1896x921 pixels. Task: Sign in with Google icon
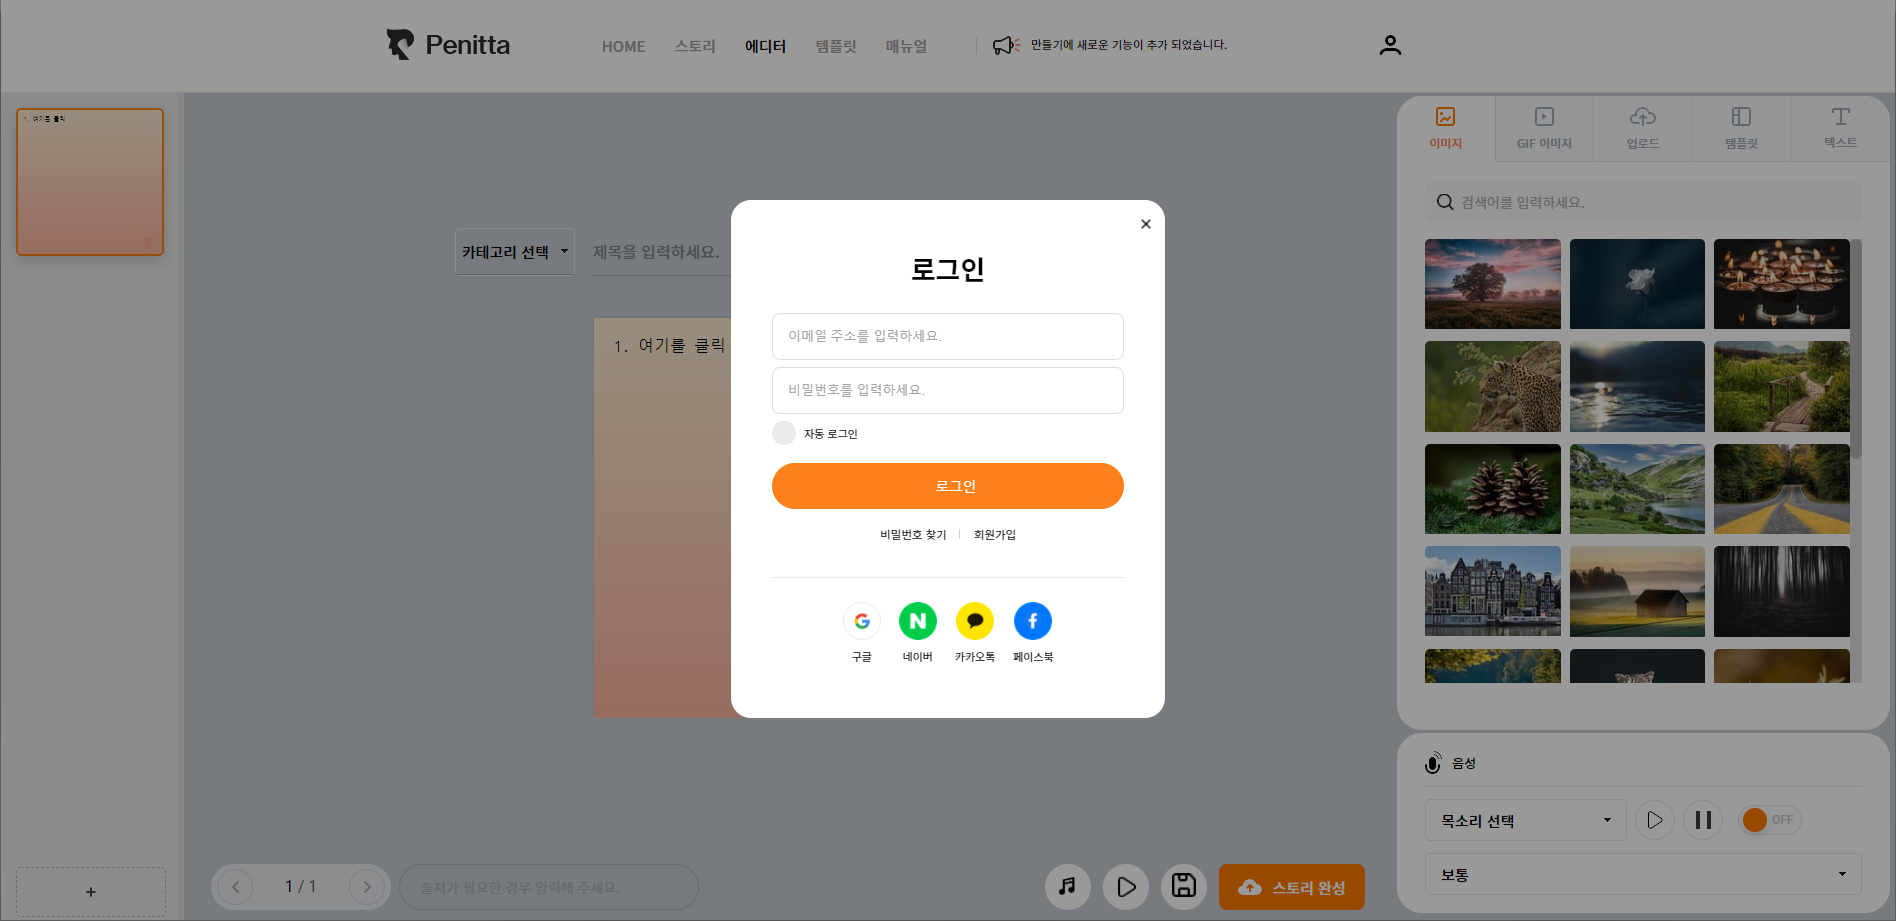[x=862, y=621]
